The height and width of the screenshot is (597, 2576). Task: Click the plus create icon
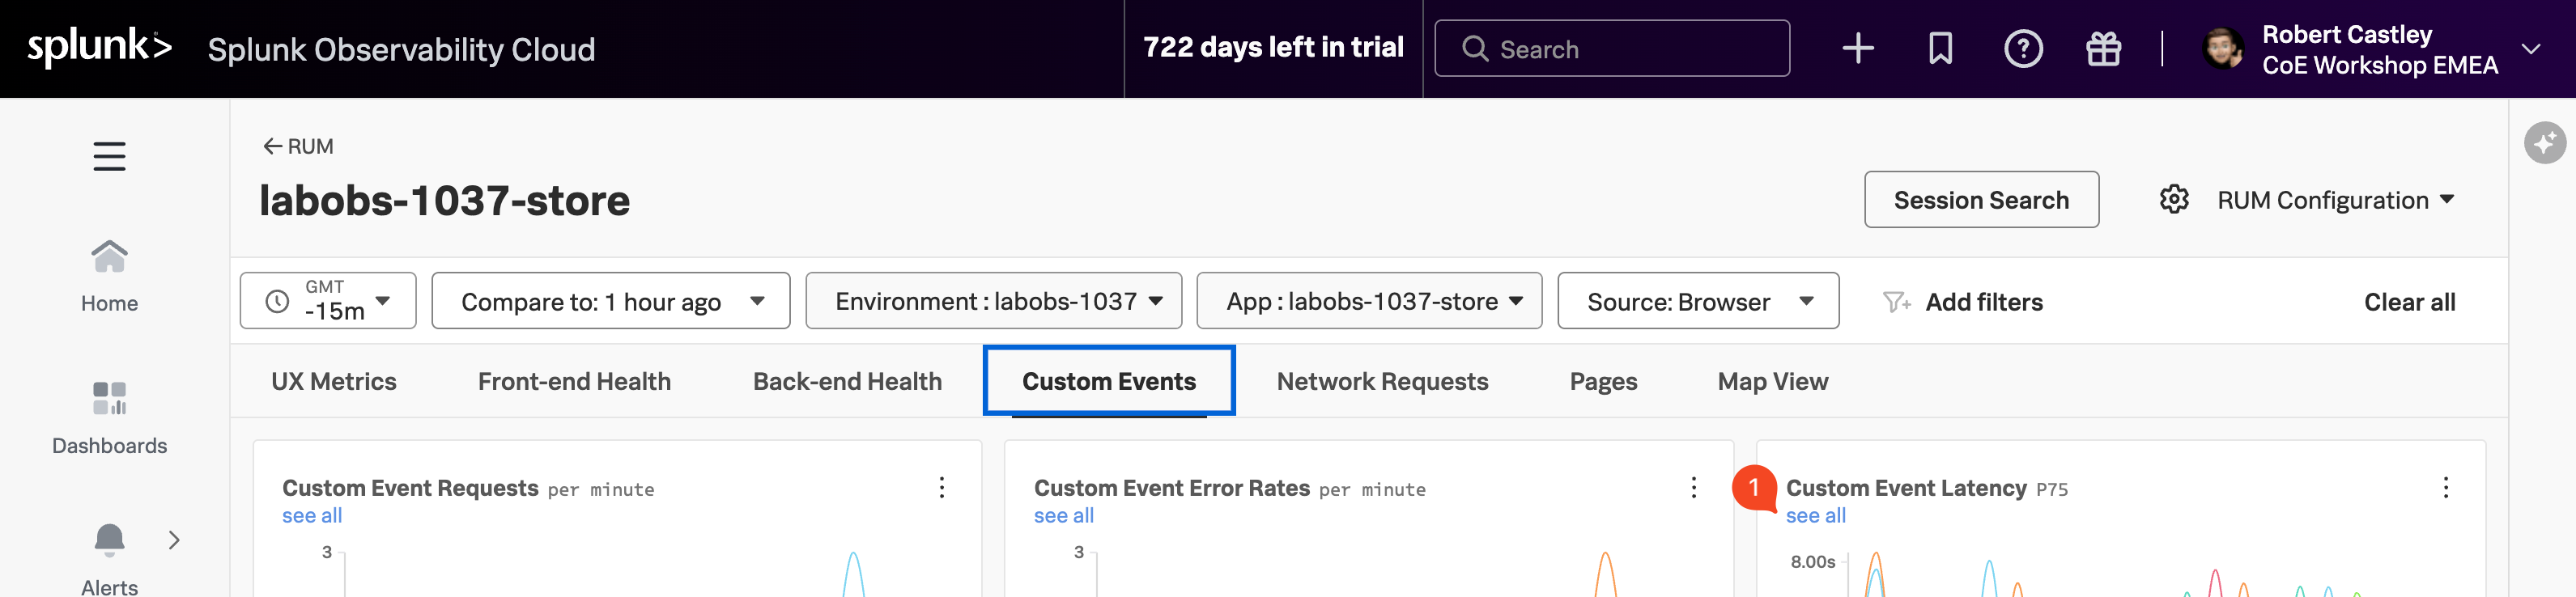pos(1857,49)
